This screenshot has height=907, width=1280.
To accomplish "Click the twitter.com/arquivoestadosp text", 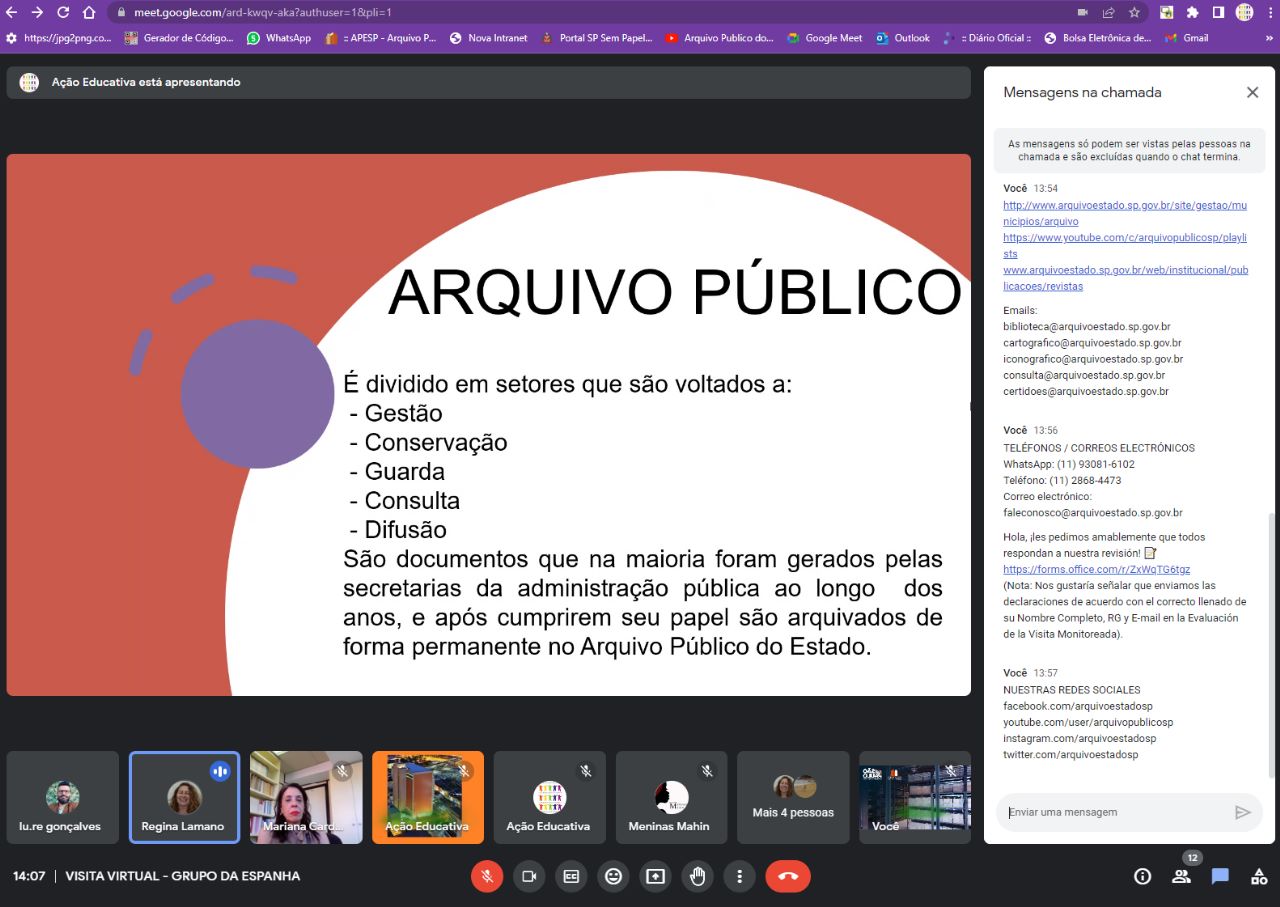I will [1071, 755].
